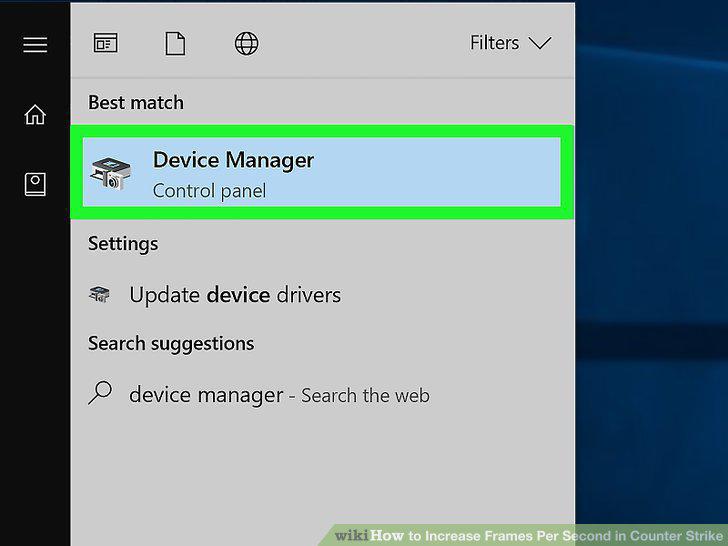This screenshot has height=546, width=728.
Task: Click the Search suggestions heading
Action: [171, 344]
